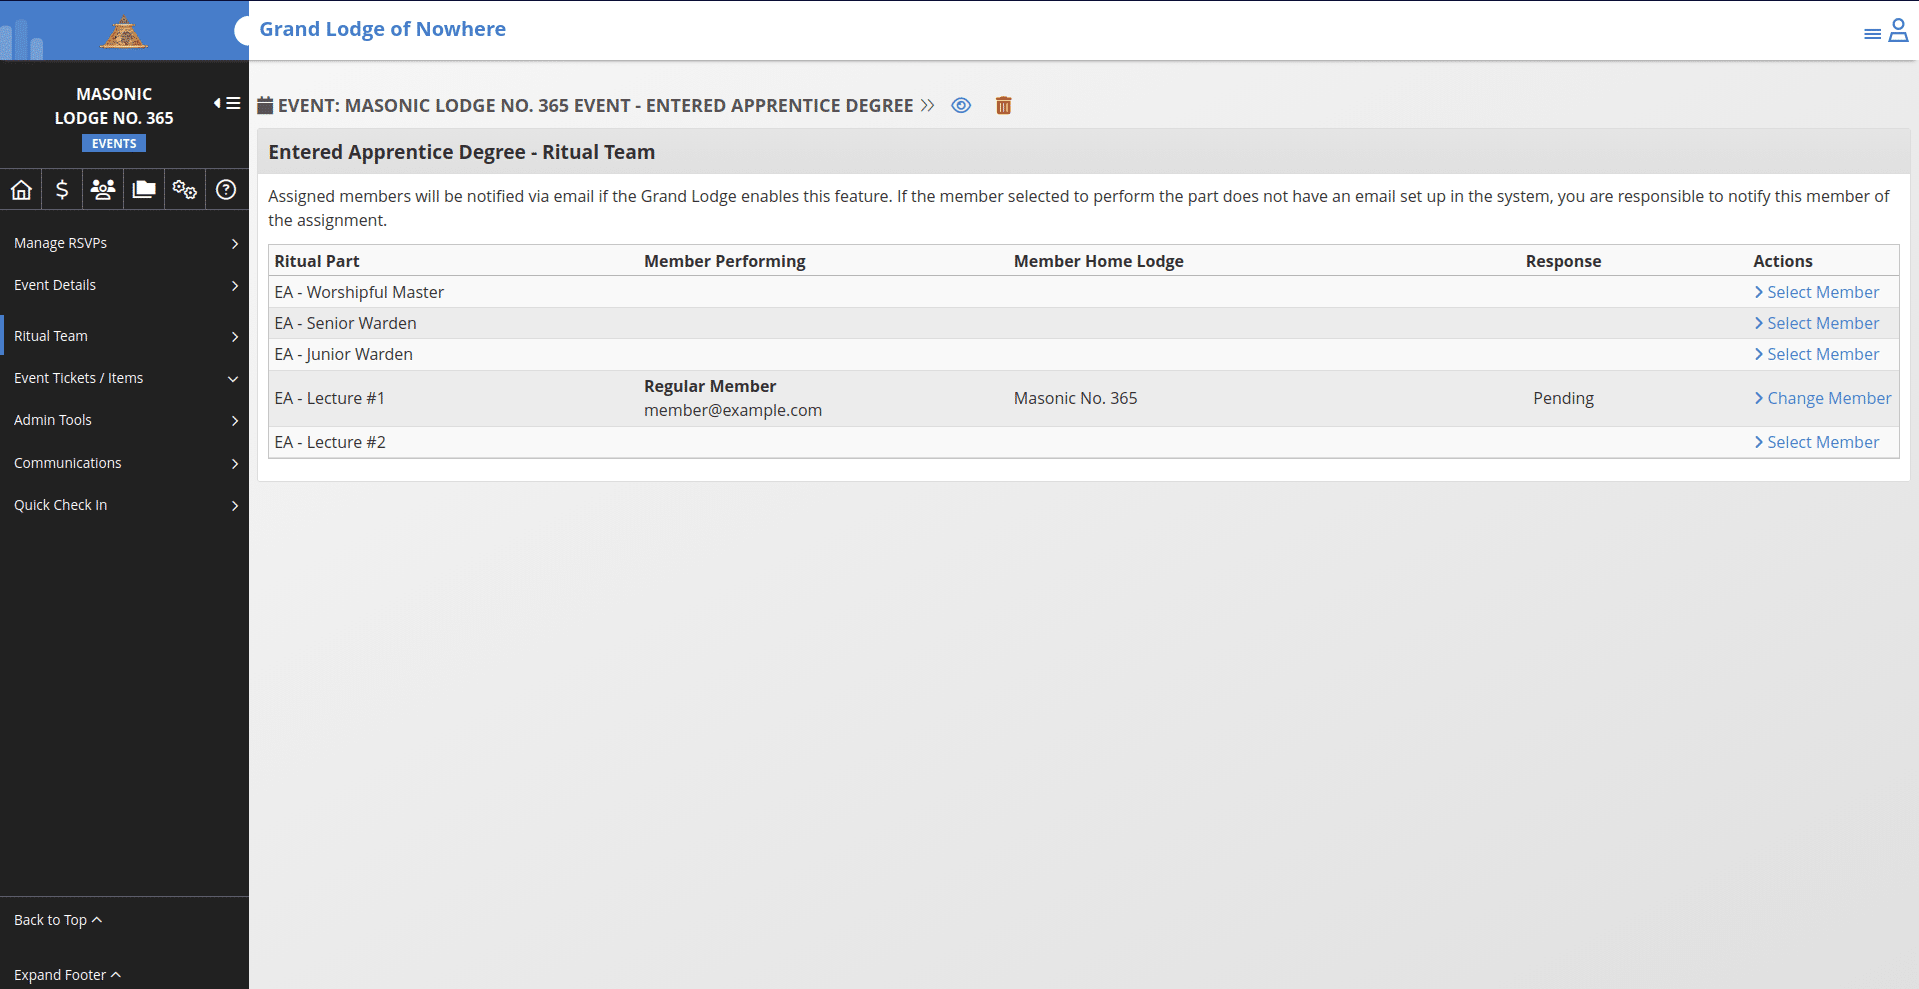Click EA - Worshipful Master row label
Image resolution: width=1919 pixels, height=989 pixels.
[359, 292]
